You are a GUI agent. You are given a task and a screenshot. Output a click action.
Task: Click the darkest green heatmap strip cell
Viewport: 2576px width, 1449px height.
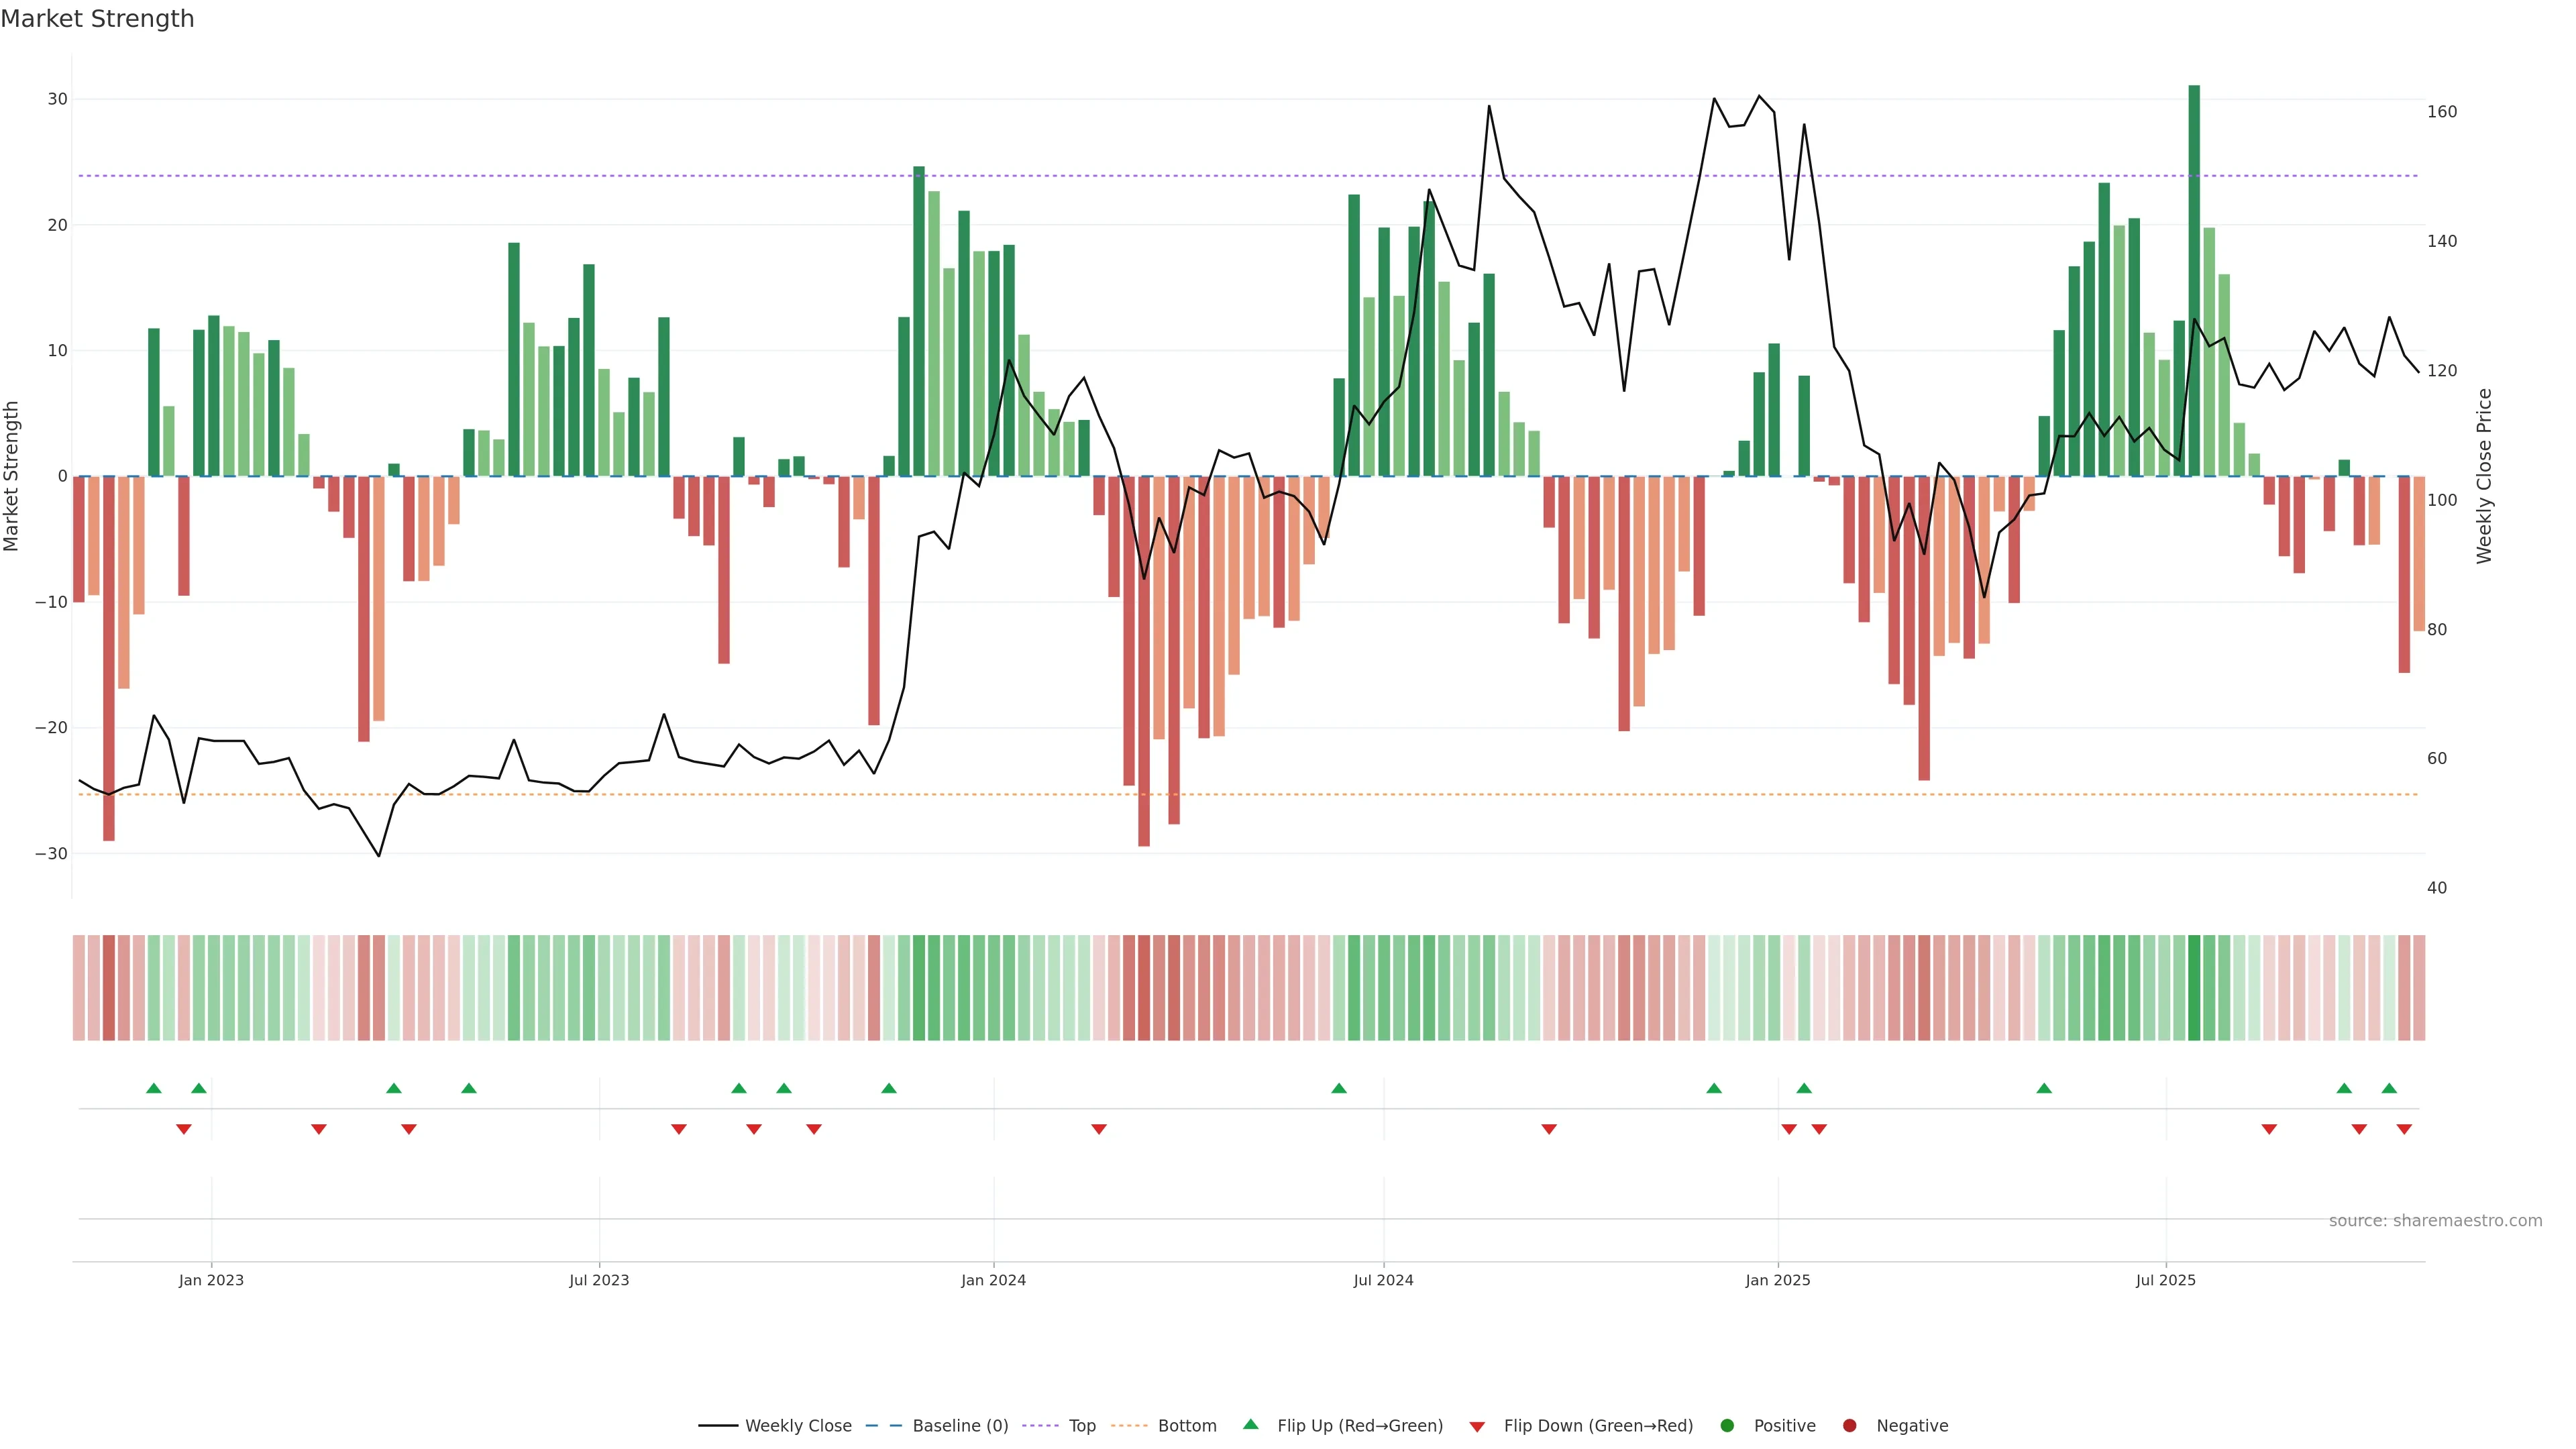click(x=2194, y=988)
